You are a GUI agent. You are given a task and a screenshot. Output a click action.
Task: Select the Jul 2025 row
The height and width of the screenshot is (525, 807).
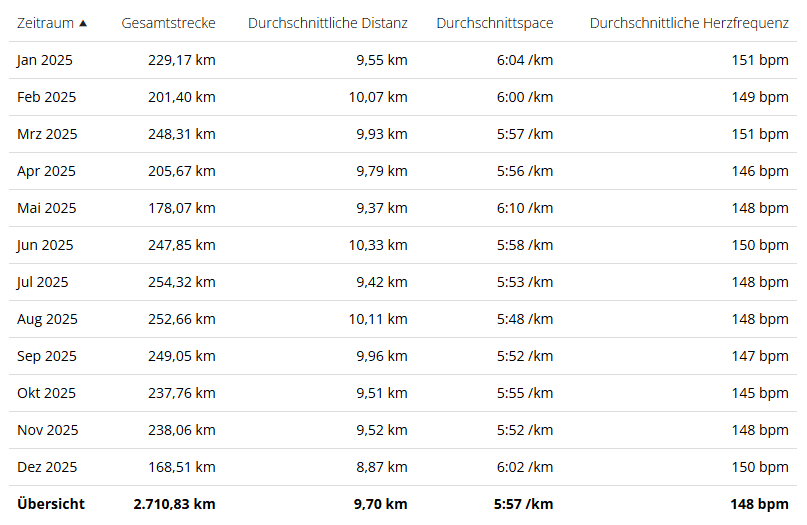point(43,282)
